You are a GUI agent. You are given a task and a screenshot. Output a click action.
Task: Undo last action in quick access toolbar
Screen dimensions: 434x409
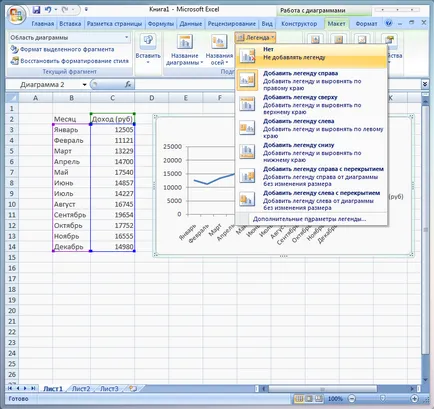(48, 10)
